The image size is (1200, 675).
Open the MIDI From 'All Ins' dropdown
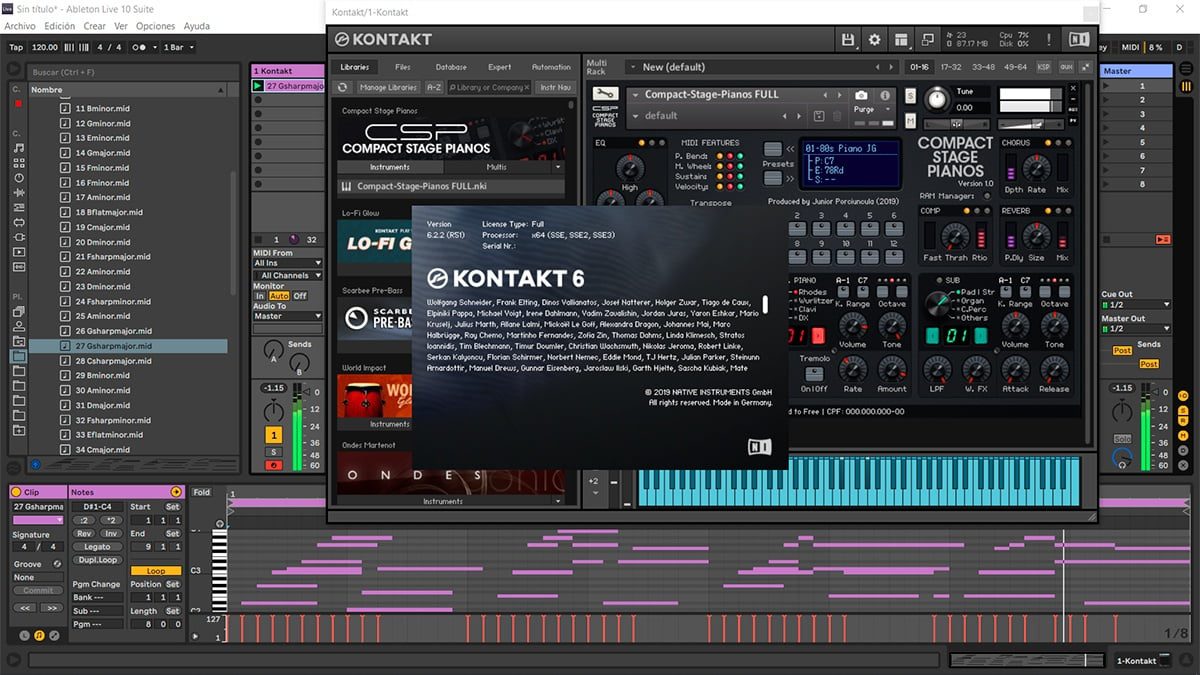288,263
